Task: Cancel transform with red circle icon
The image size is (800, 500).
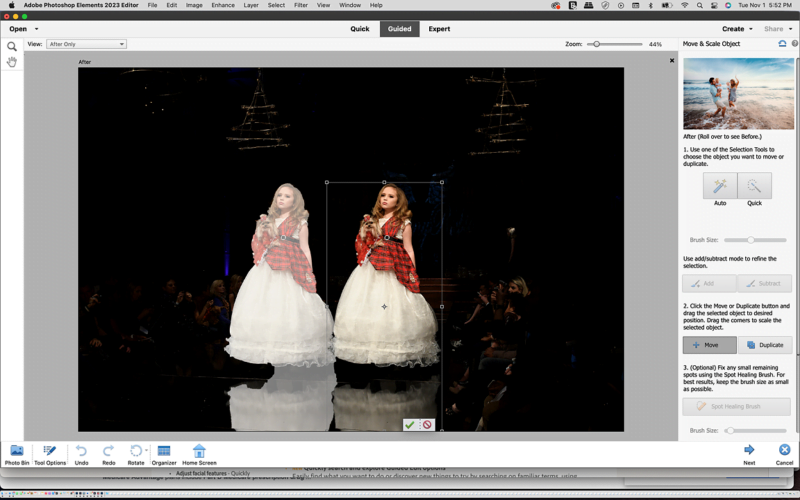Action: [x=427, y=425]
